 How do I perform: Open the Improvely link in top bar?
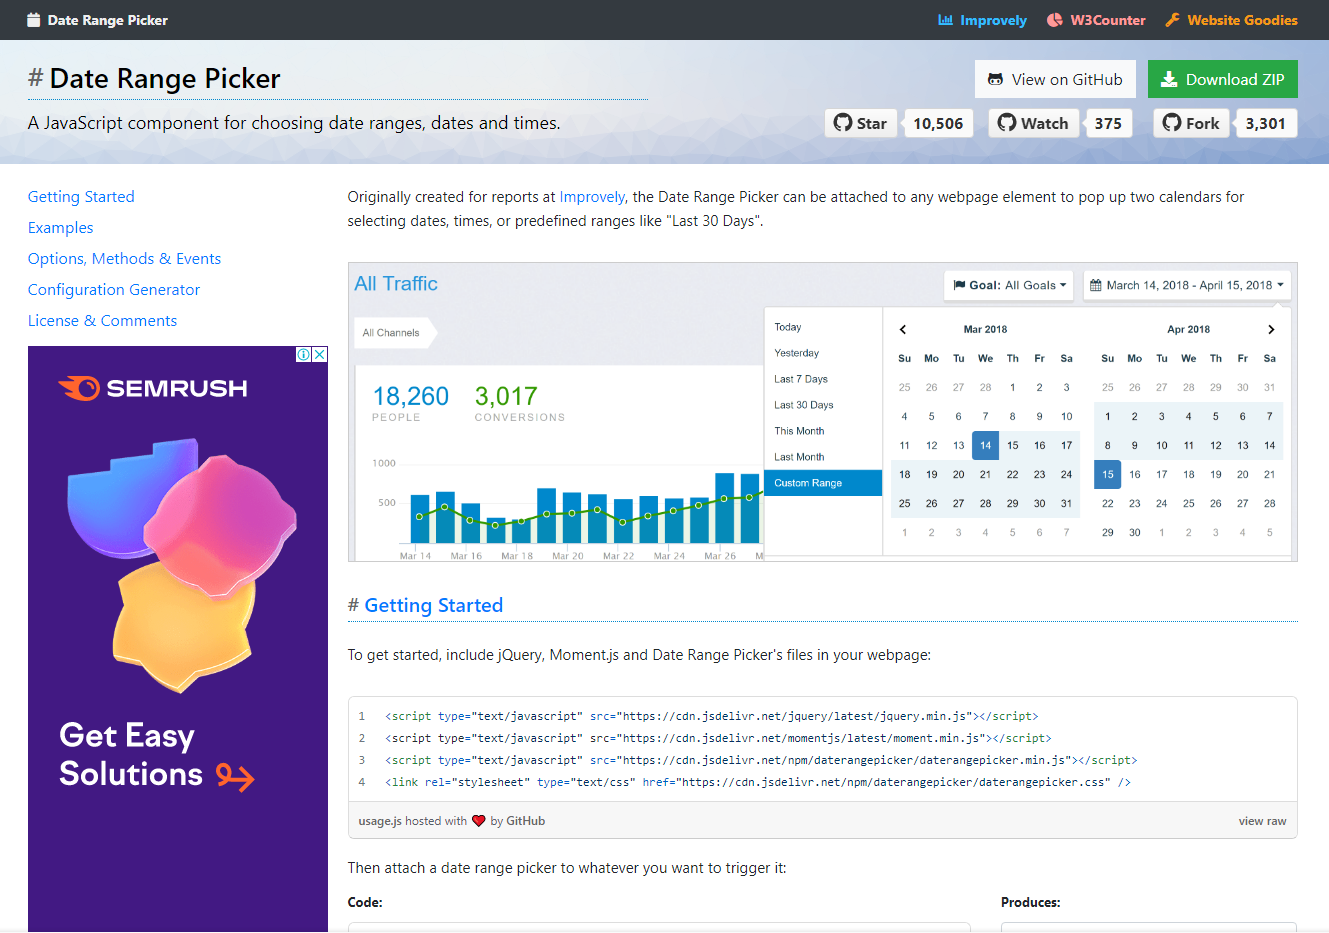982,20
